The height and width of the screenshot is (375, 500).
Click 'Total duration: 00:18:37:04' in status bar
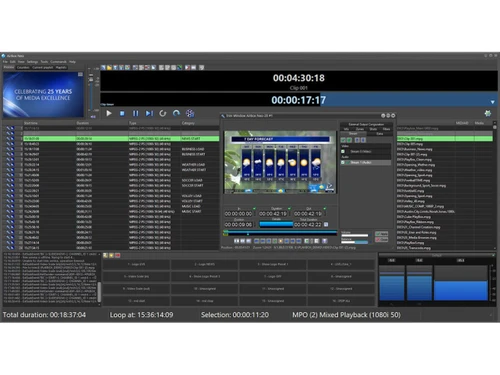[x=44, y=315]
